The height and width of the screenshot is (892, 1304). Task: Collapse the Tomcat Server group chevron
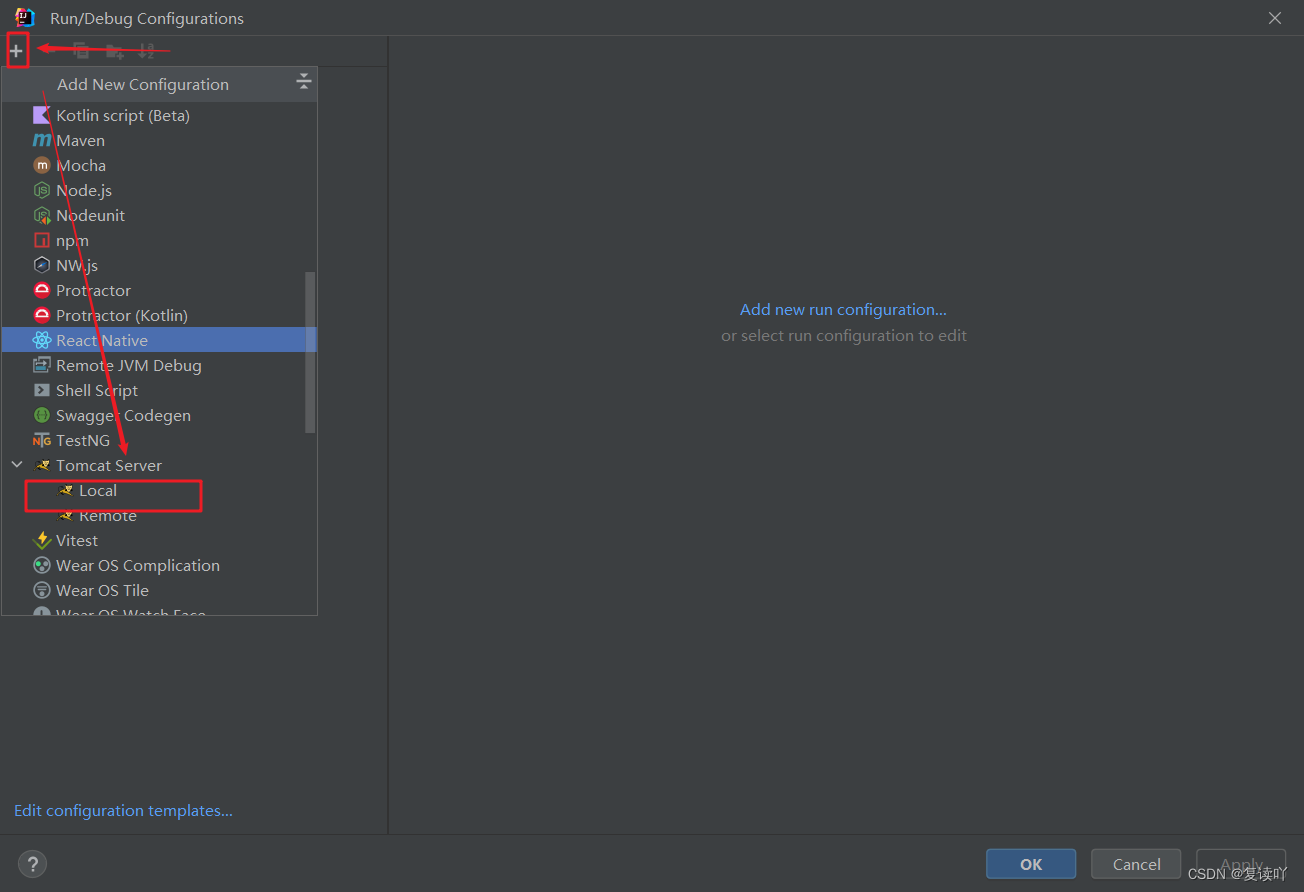17,465
